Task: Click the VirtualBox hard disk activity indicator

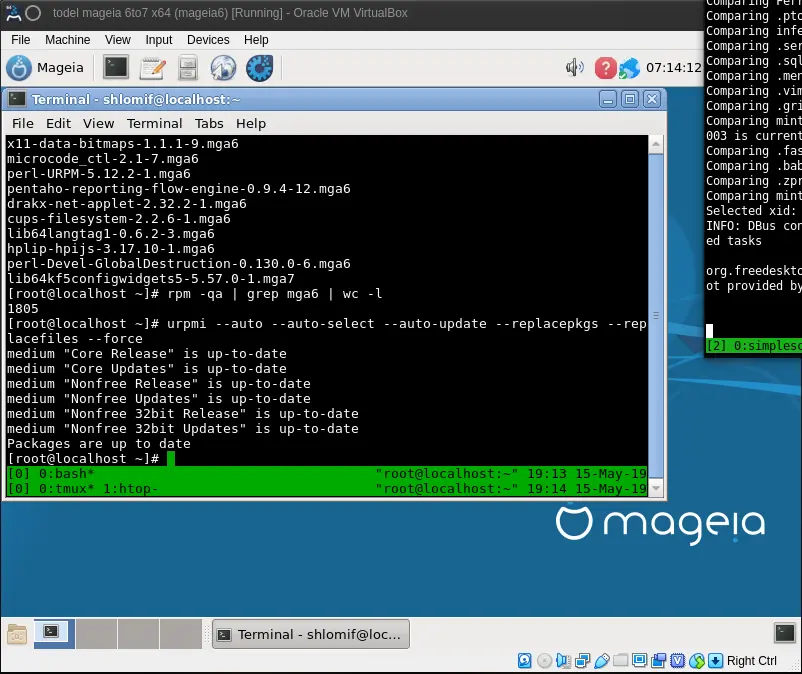Action: pos(524,661)
